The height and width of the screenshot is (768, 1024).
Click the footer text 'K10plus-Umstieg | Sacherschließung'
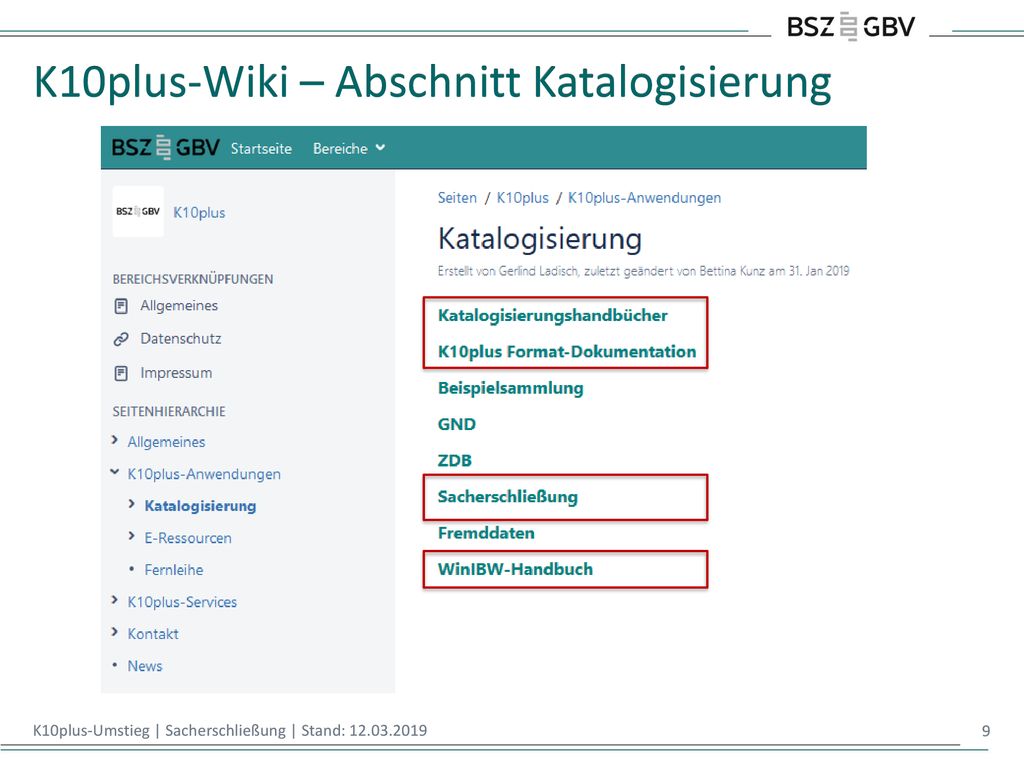pos(159,730)
